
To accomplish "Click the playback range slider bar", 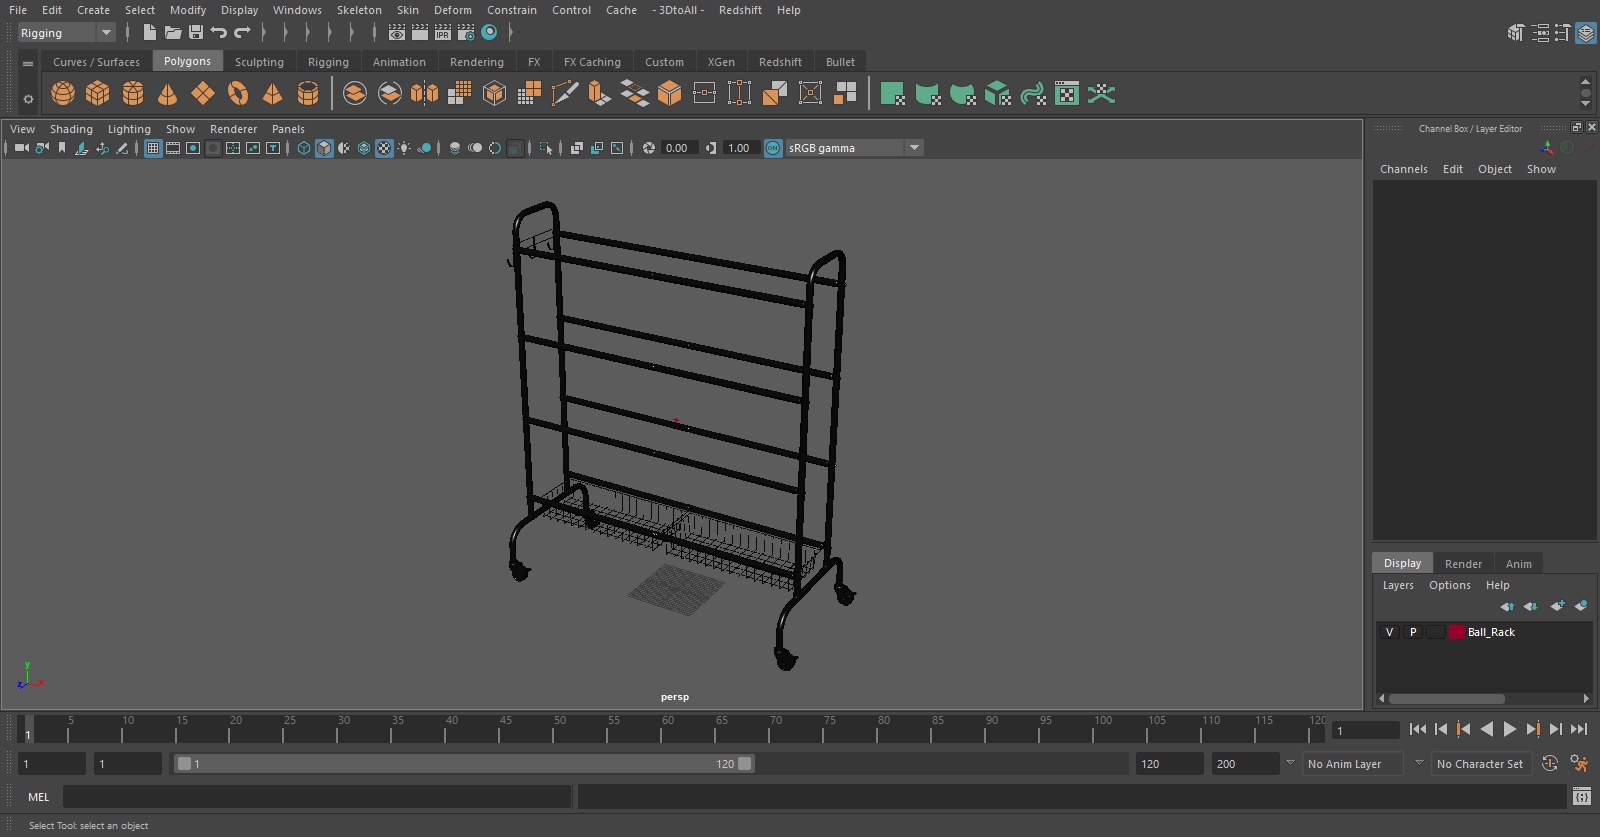I will click(x=465, y=764).
